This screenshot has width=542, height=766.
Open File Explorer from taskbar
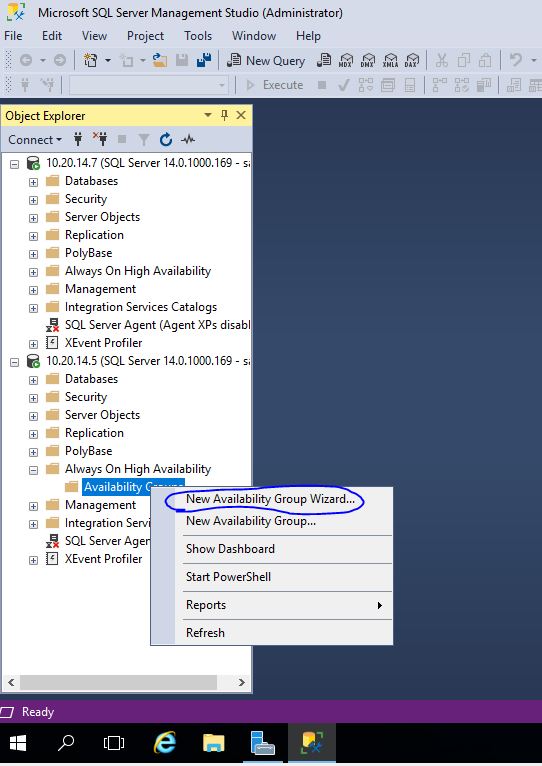point(214,744)
